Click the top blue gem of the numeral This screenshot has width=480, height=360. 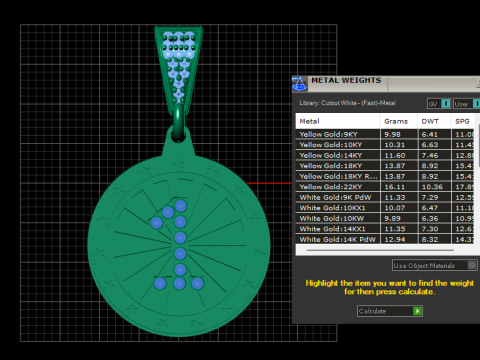point(181,206)
